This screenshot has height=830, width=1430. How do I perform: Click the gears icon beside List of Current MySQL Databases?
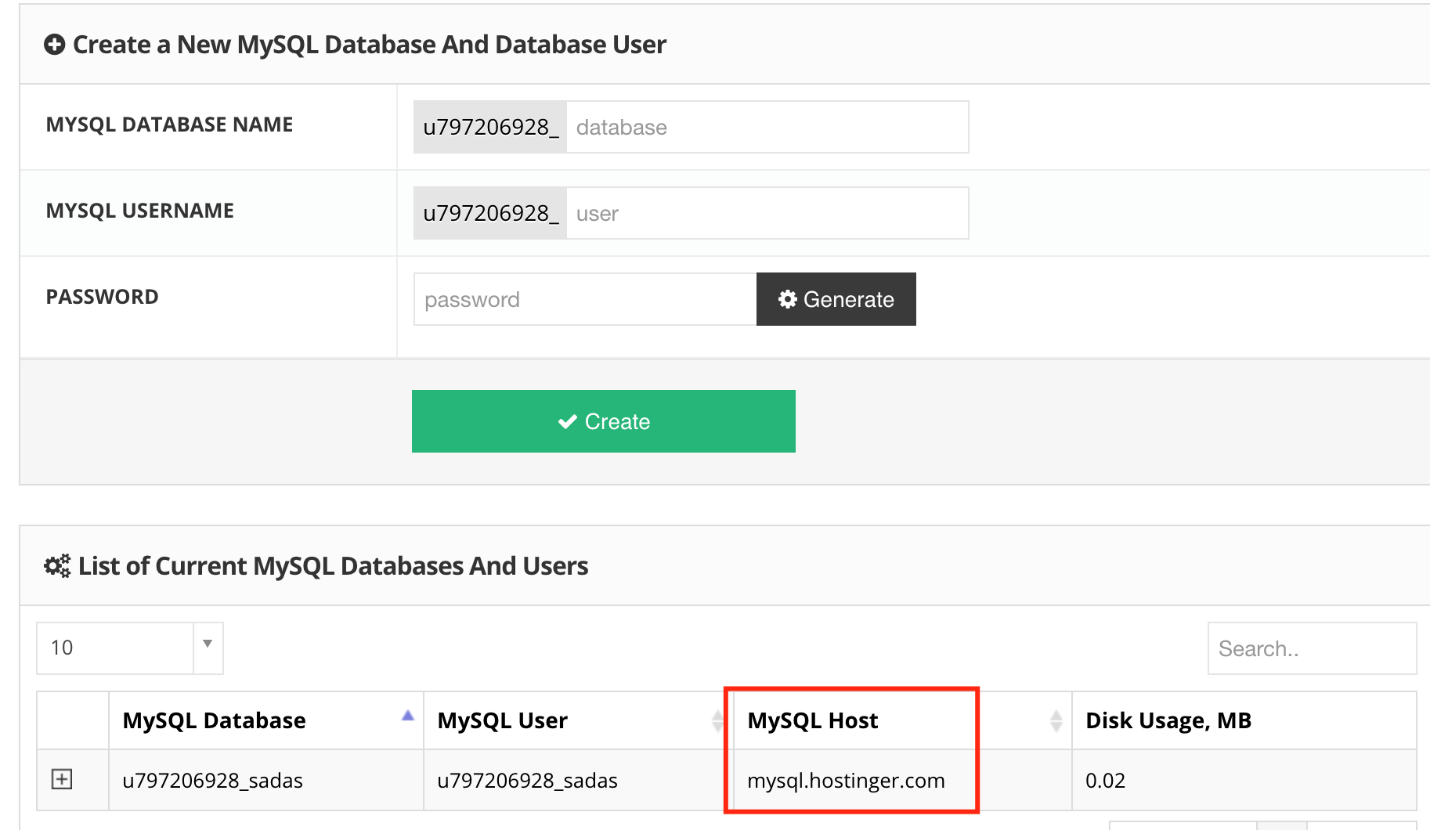[57, 566]
